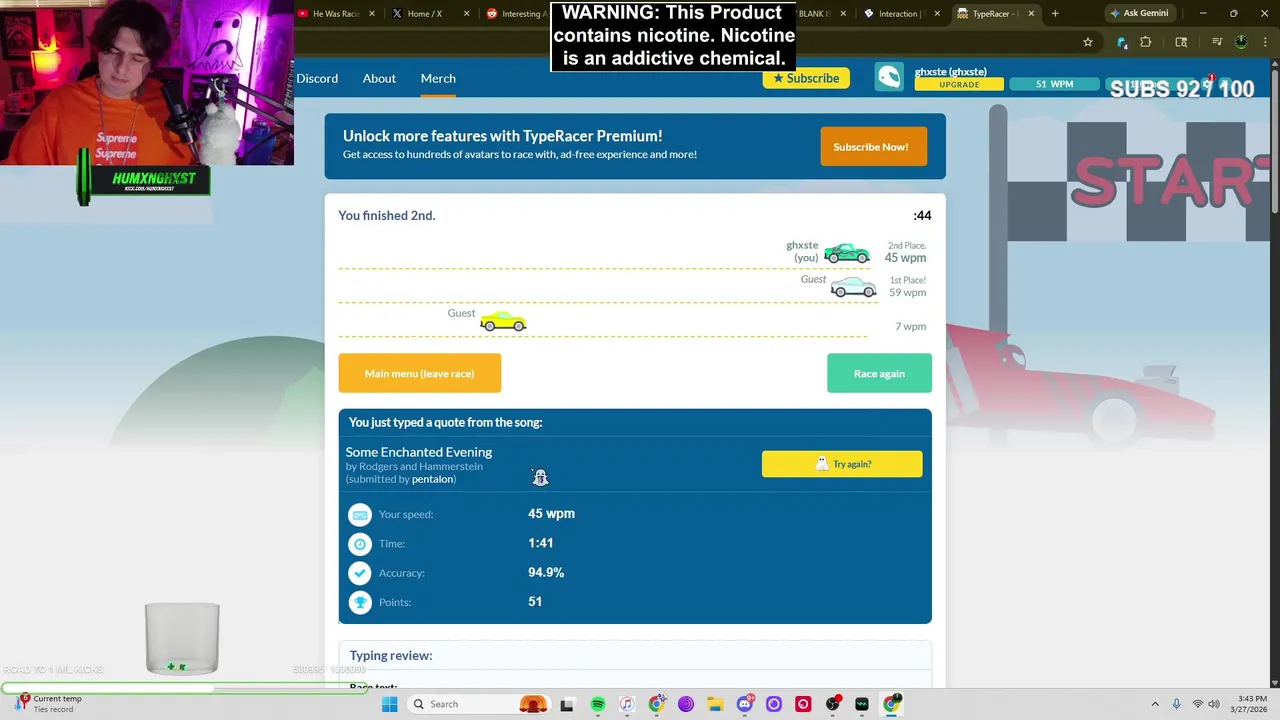Click the yellow UPGRADE badge
The image size is (1280, 720).
click(x=959, y=85)
